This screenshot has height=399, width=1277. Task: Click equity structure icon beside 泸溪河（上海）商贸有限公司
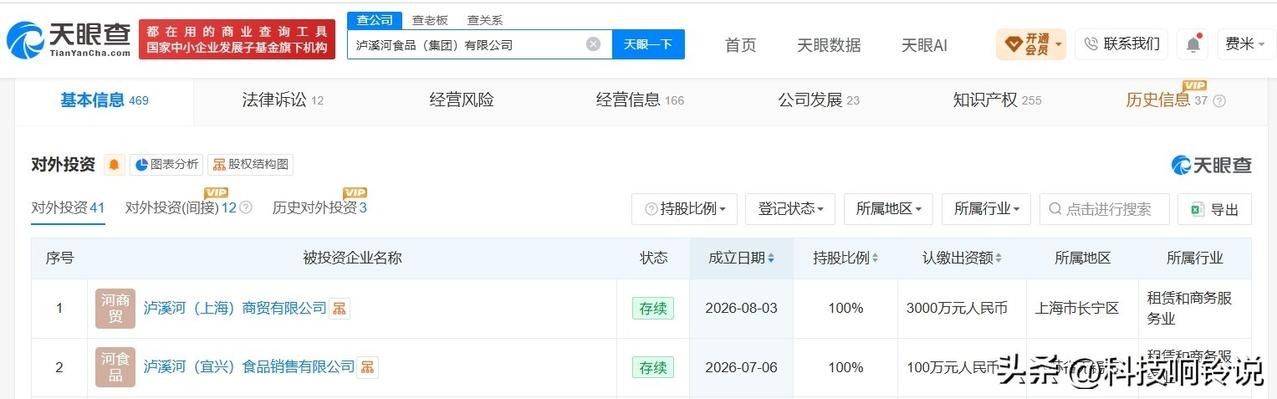pos(340,308)
